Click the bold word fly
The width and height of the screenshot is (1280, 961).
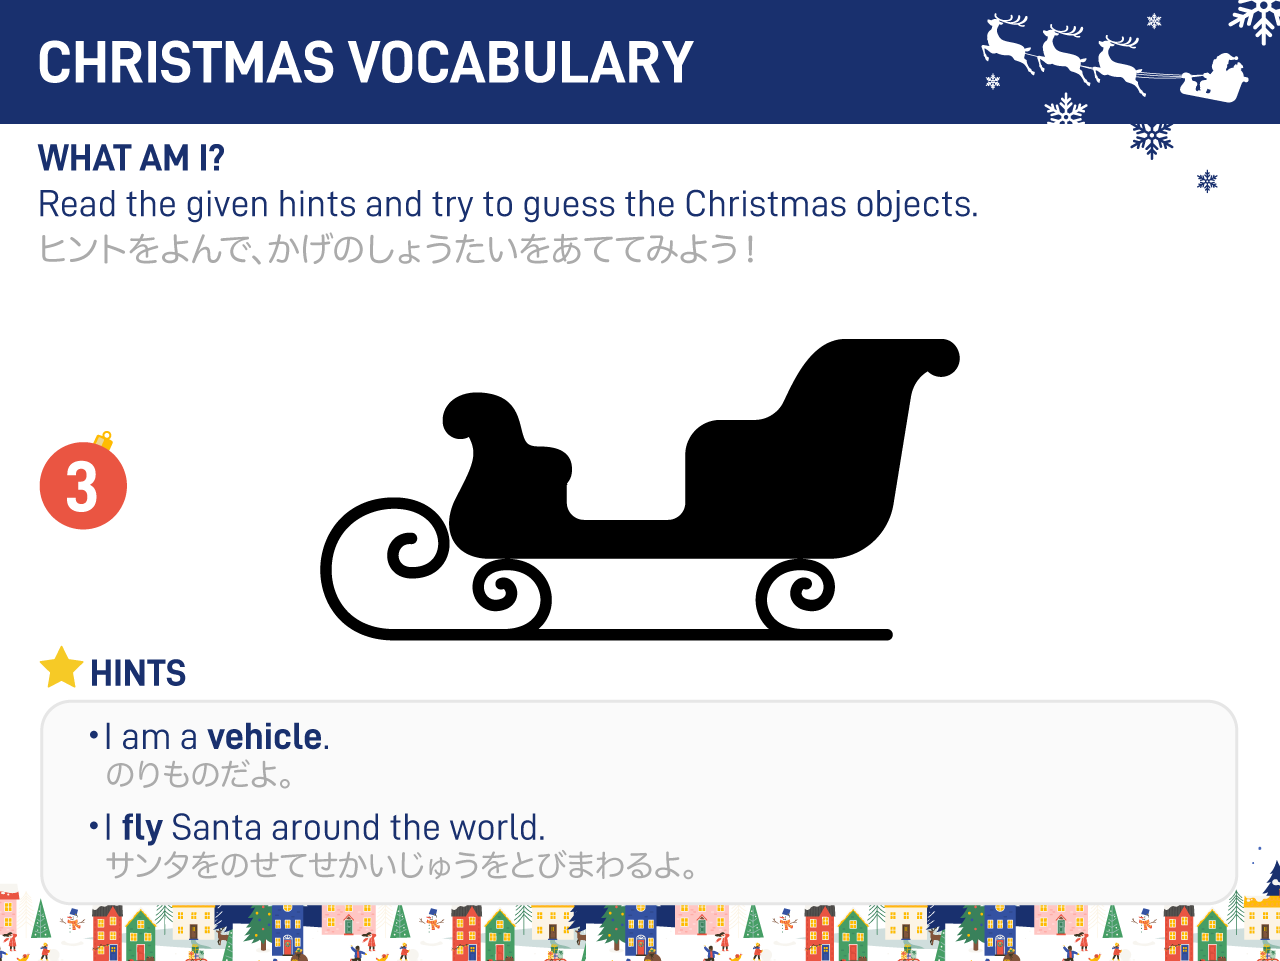click(x=142, y=828)
